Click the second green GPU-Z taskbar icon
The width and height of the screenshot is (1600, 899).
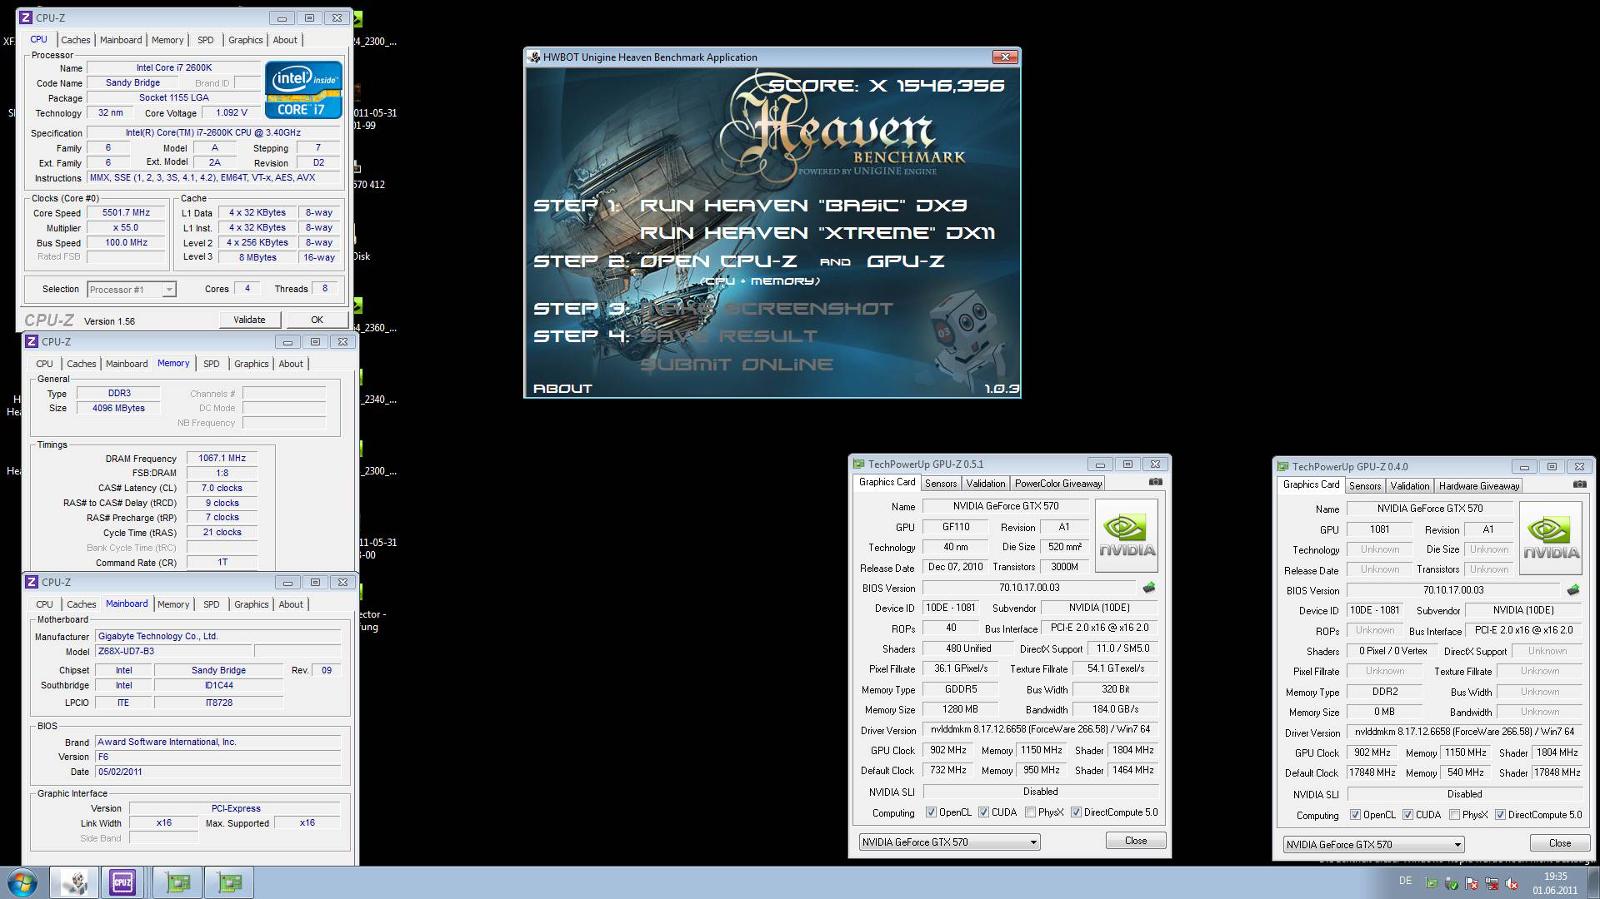coord(230,883)
